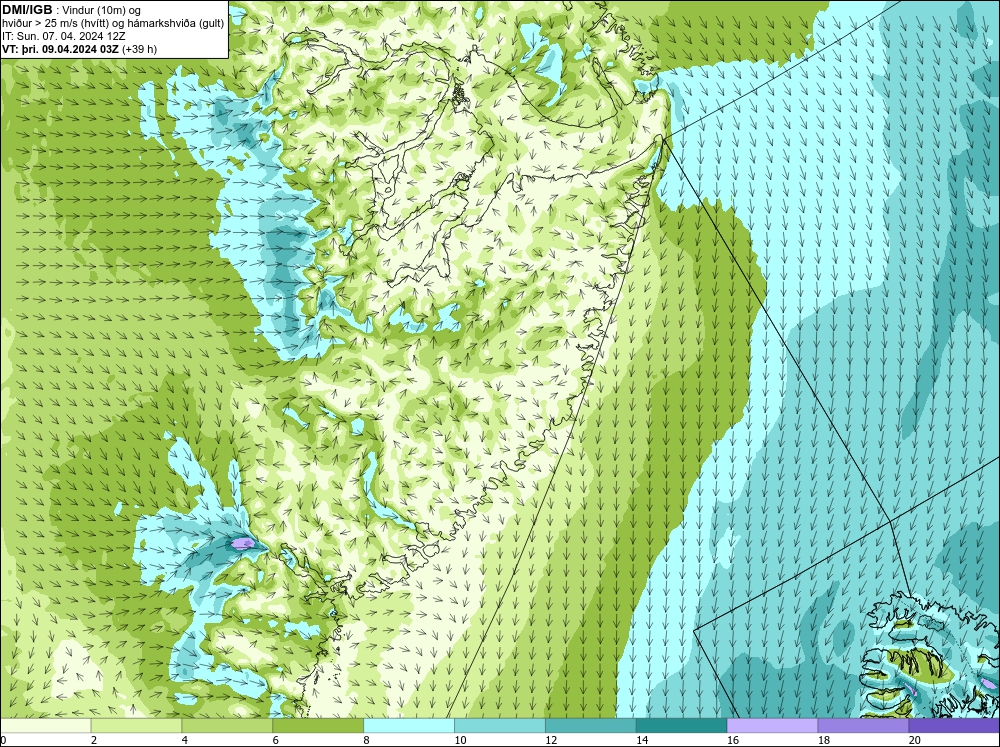
Task: Click the 4-6 m/s green legend swatch
Action: pyautogui.click(x=227, y=726)
